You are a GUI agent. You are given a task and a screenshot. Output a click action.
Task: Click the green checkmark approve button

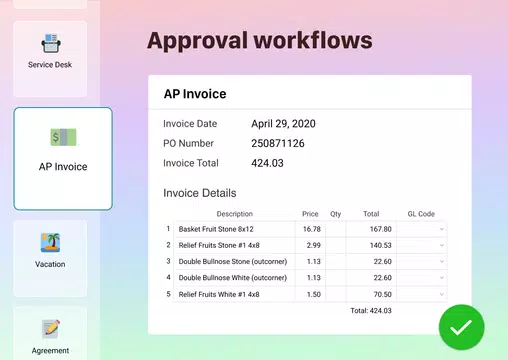(x=461, y=327)
